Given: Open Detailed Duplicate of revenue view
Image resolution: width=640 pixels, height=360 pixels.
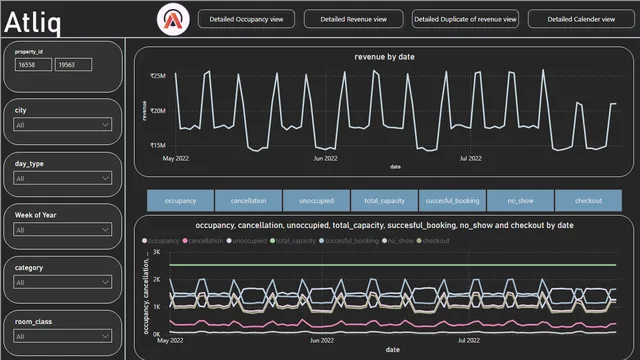Looking at the screenshot, I should [465, 19].
